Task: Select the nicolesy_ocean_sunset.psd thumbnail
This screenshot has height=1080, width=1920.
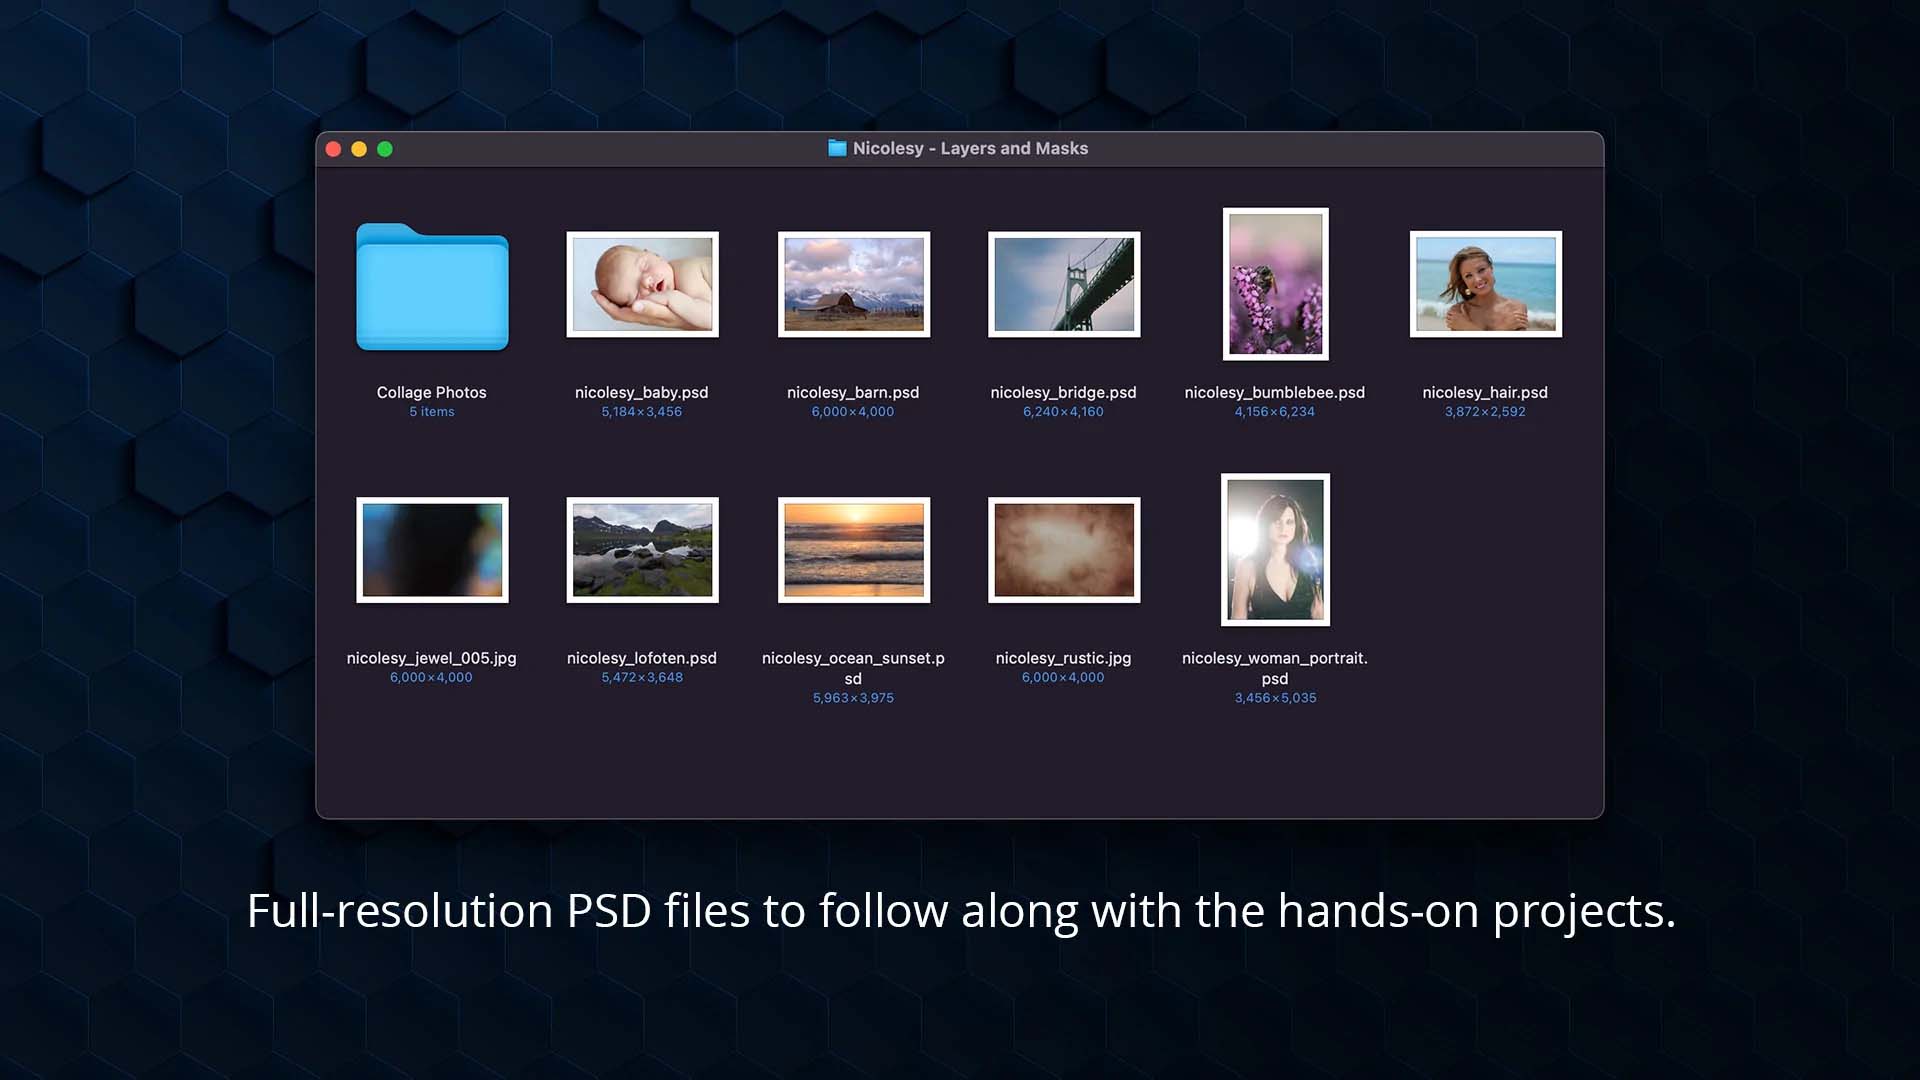Action: click(x=853, y=550)
